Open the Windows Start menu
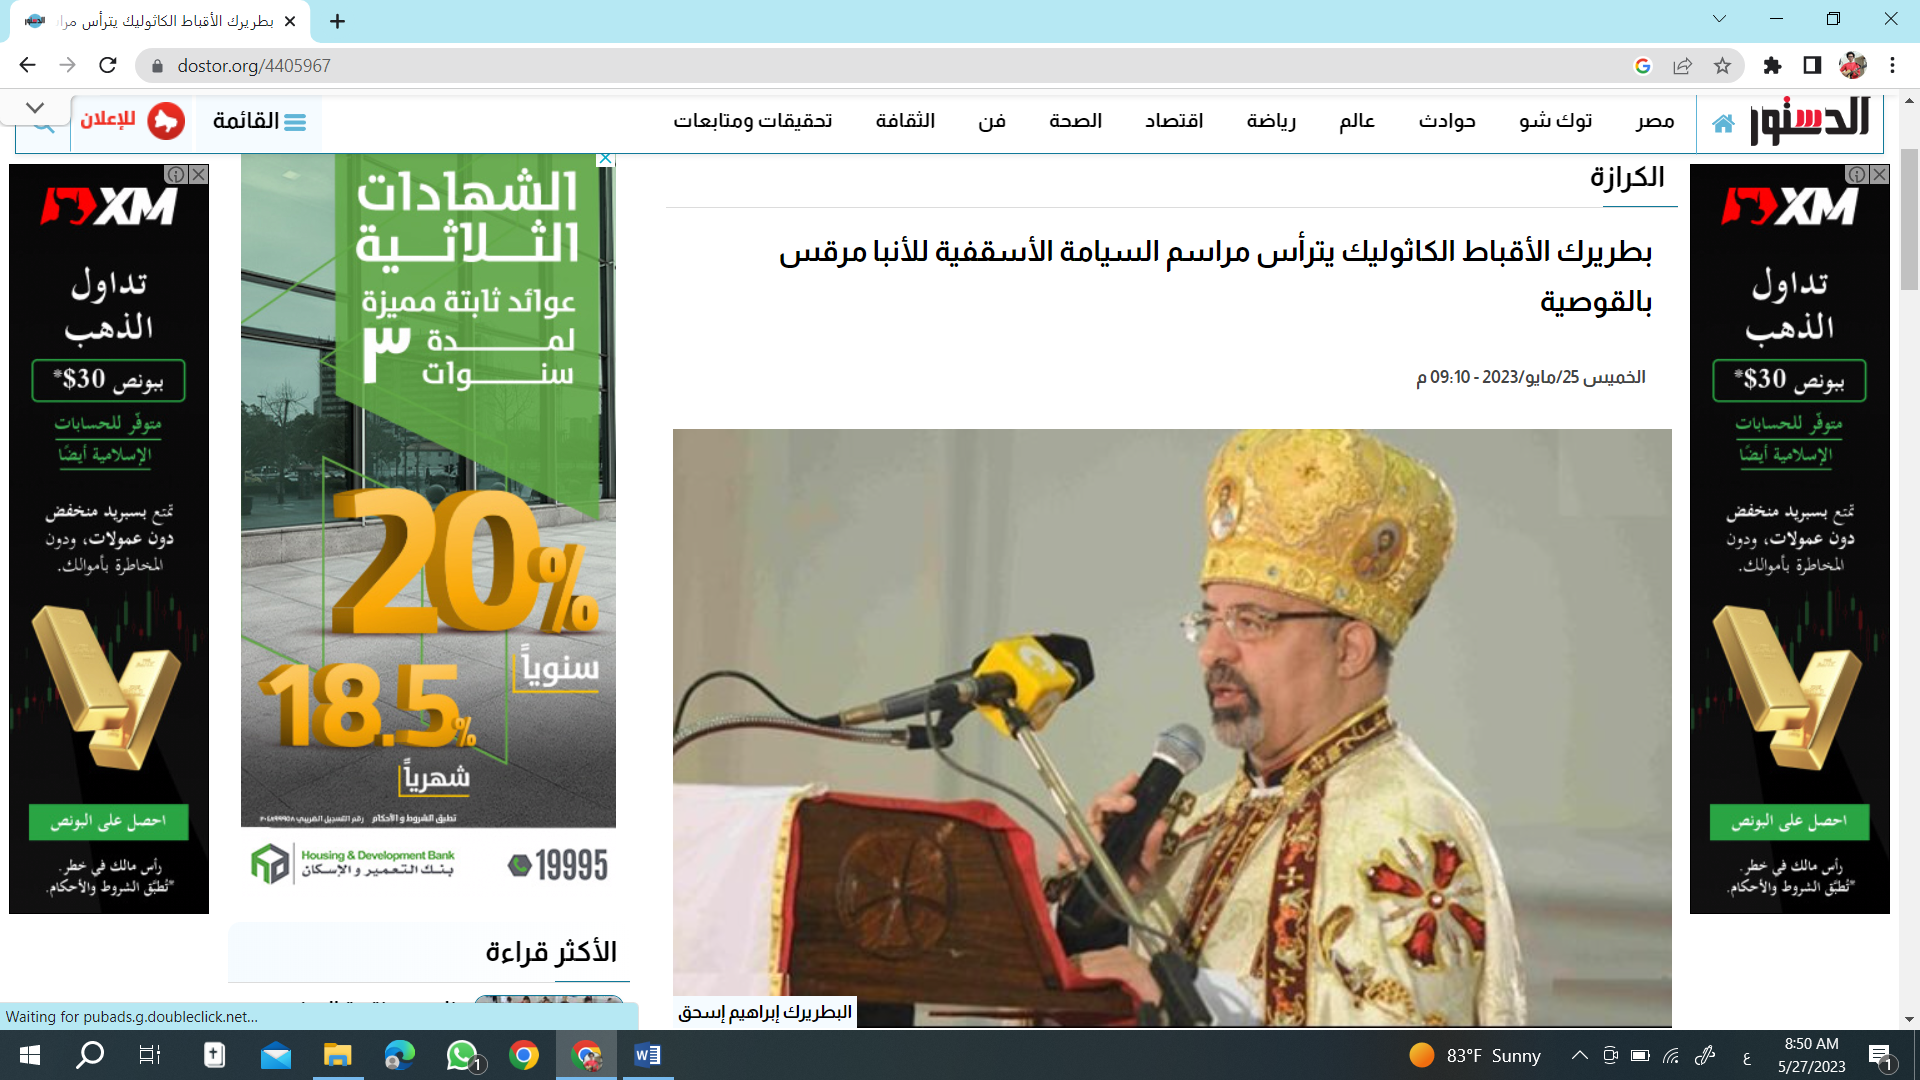 (x=29, y=1055)
